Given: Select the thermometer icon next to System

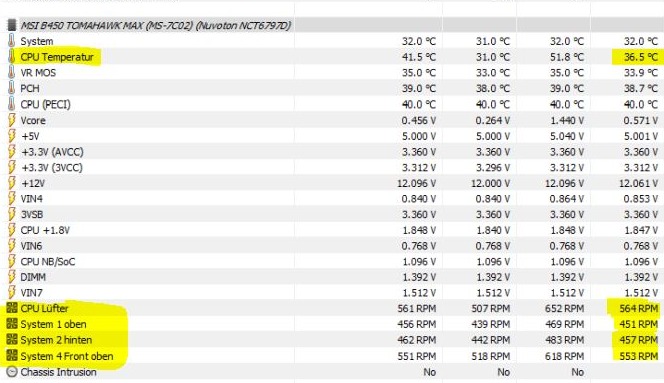Looking at the screenshot, I should (11, 41).
